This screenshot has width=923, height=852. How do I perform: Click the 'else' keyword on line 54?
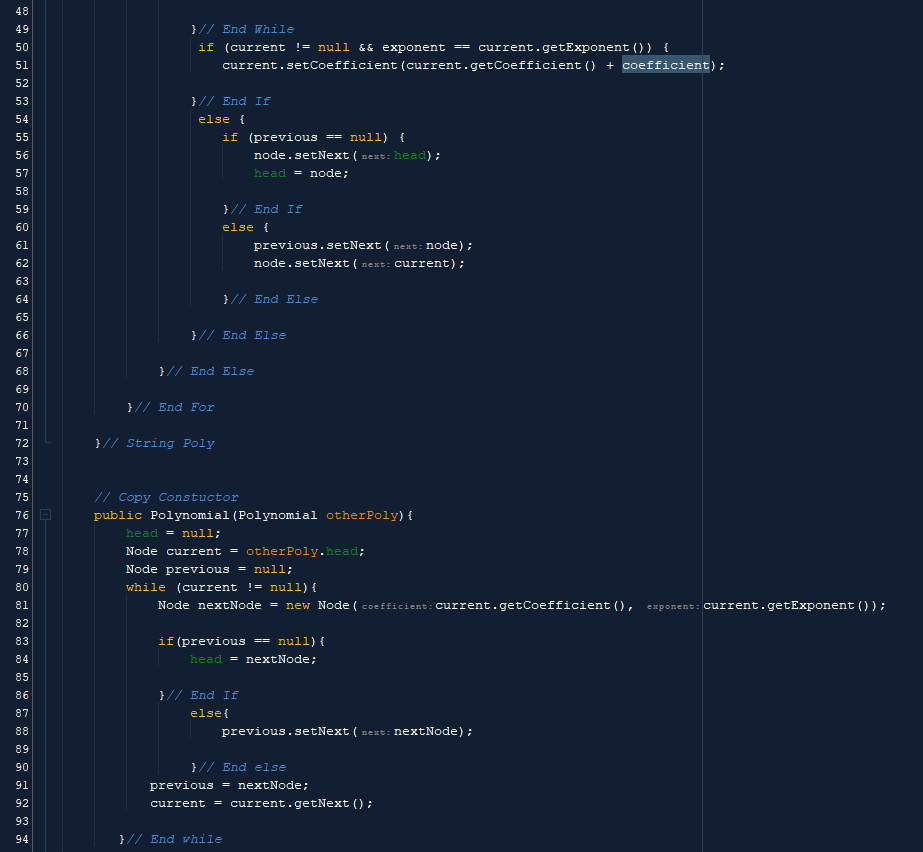point(214,120)
